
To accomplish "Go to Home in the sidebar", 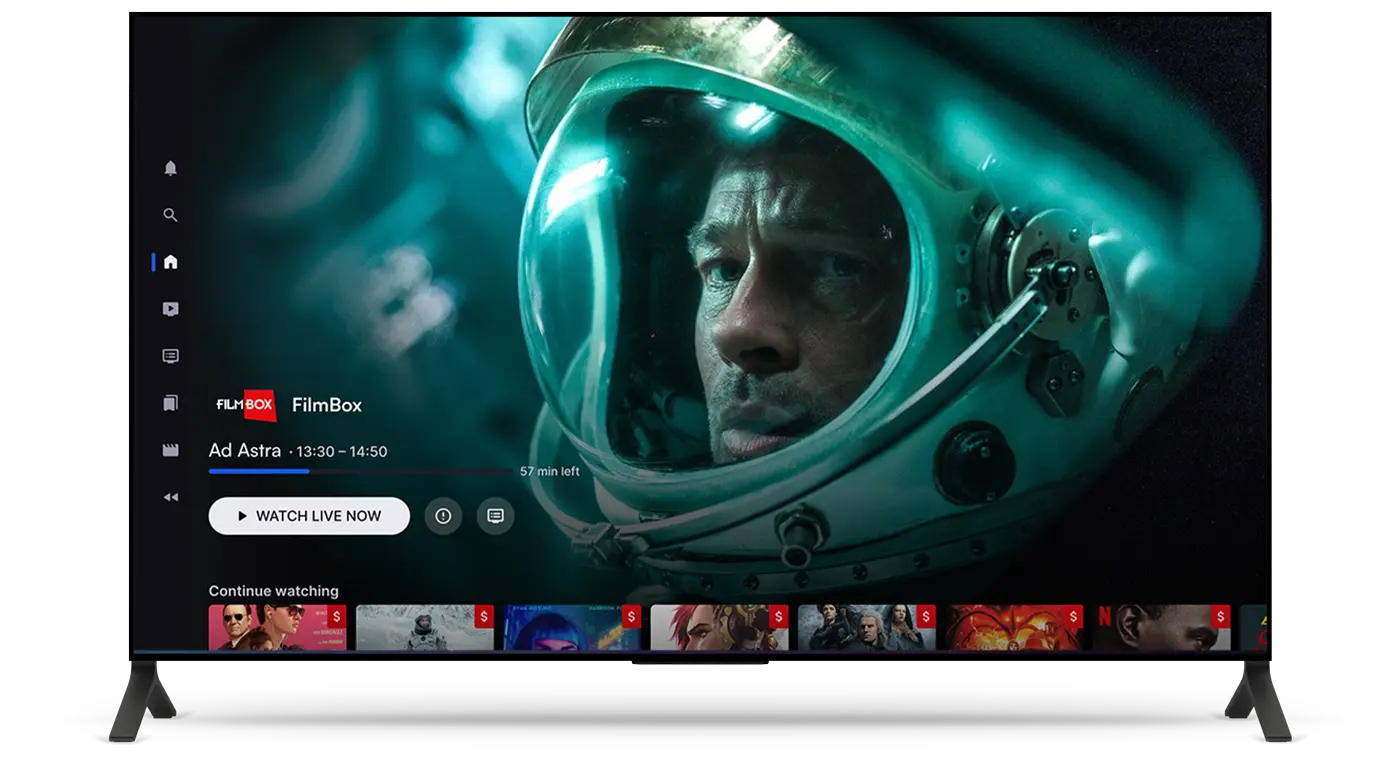I will pyautogui.click(x=170, y=262).
